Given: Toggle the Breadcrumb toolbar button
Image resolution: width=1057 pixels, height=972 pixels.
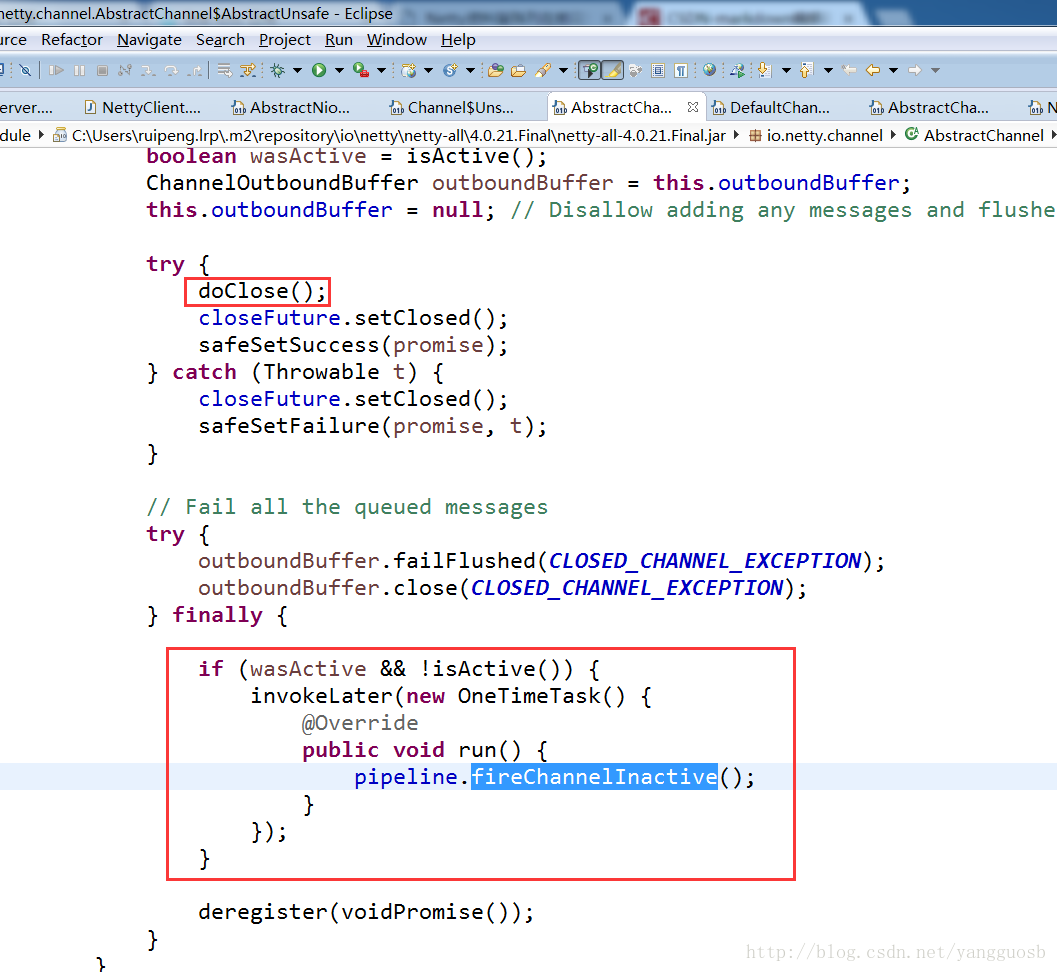Looking at the screenshot, I should [591, 70].
